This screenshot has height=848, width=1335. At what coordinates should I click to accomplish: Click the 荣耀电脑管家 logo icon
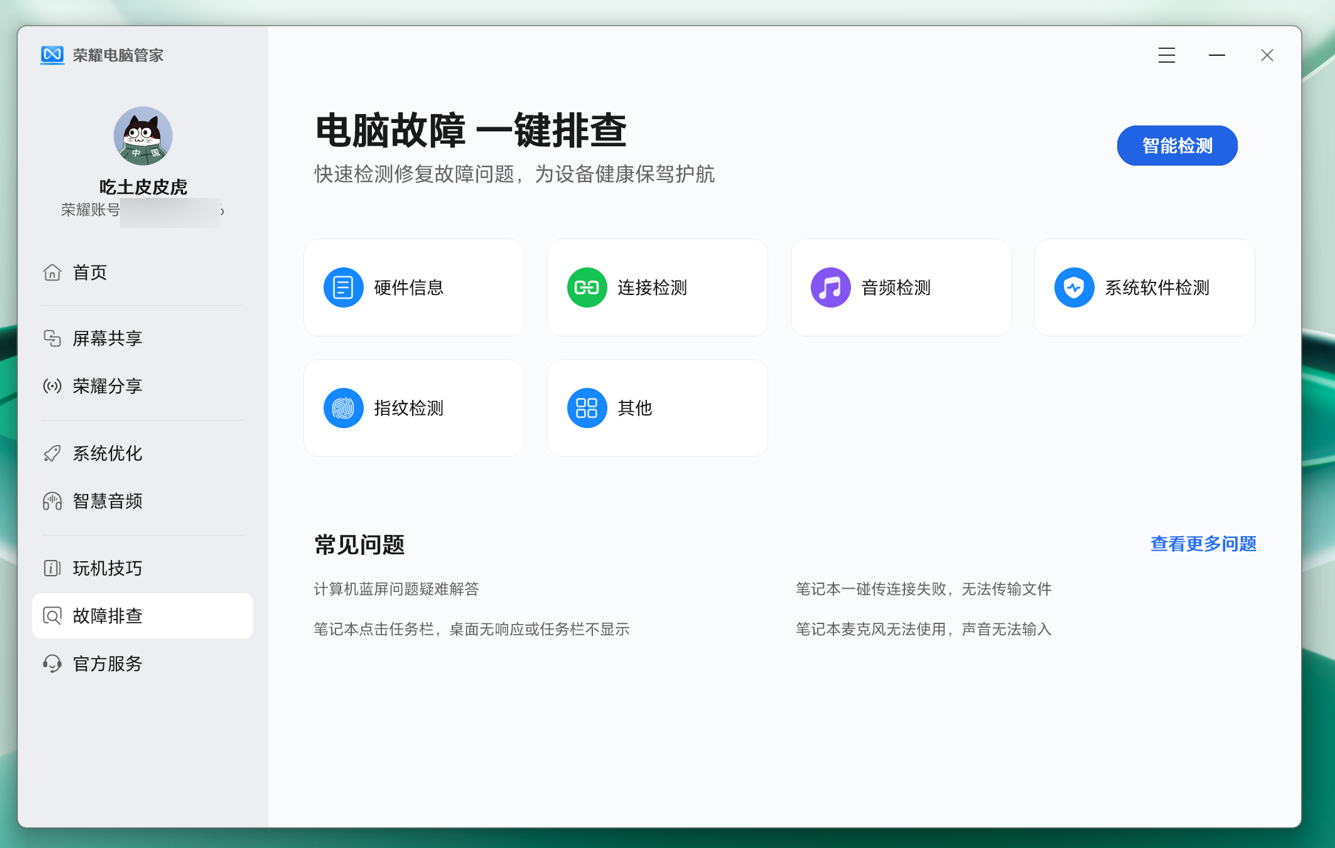pos(52,55)
